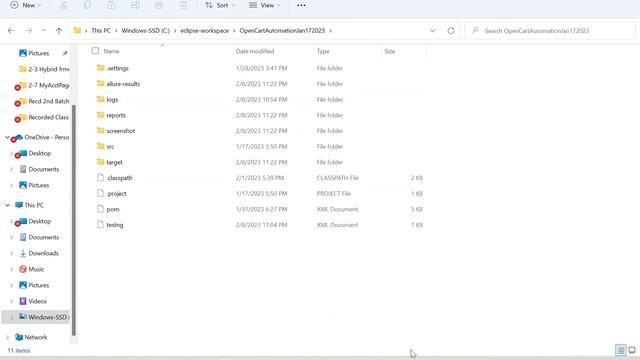Screen dimensions: 640x360
Task: Go back with the Back arrow
Action: pyautogui.click(x=11, y=31)
